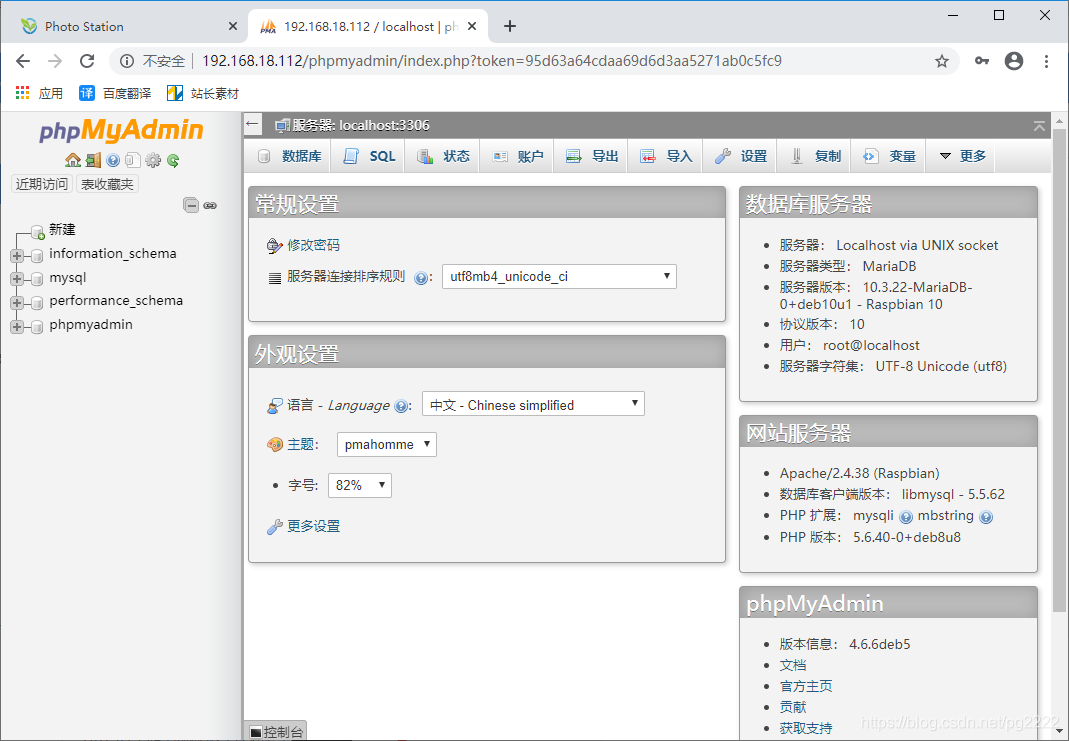Click the help icon after mbstring
1069x741 pixels.
(986, 517)
